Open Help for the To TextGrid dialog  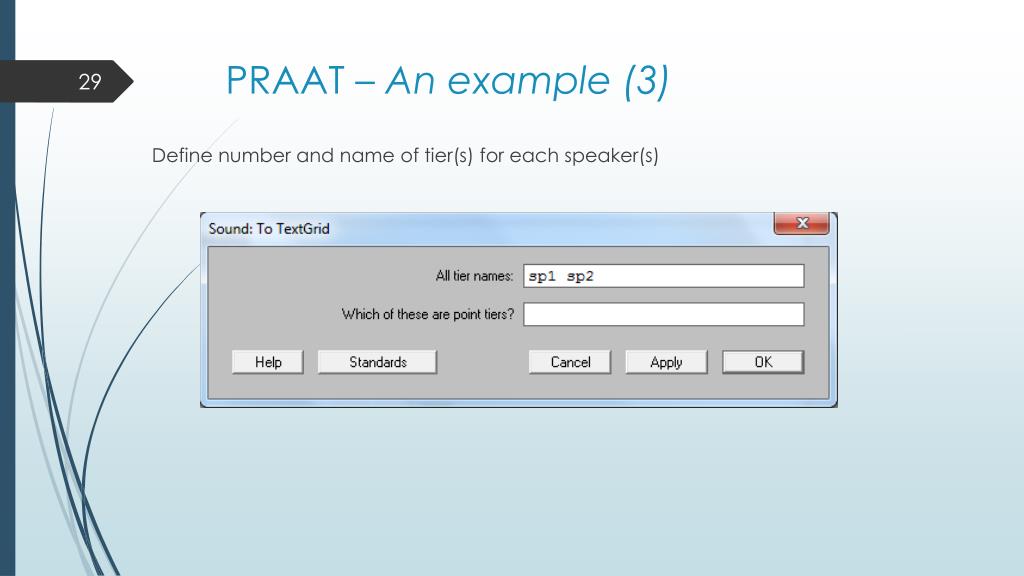268,362
